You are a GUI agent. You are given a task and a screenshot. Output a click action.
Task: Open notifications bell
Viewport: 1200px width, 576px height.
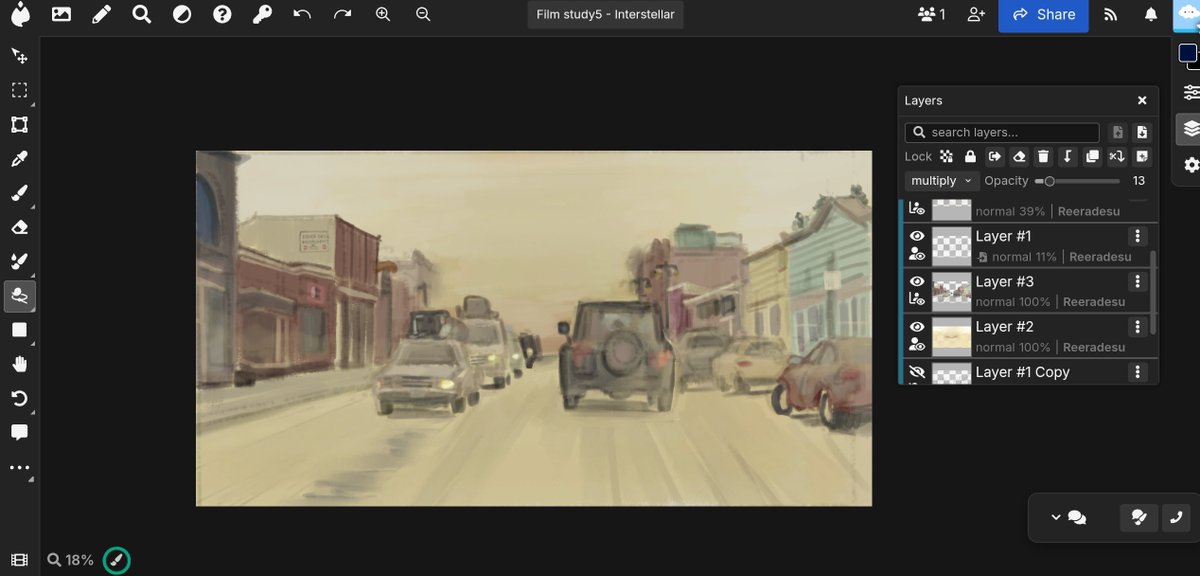click(1151, 15)
